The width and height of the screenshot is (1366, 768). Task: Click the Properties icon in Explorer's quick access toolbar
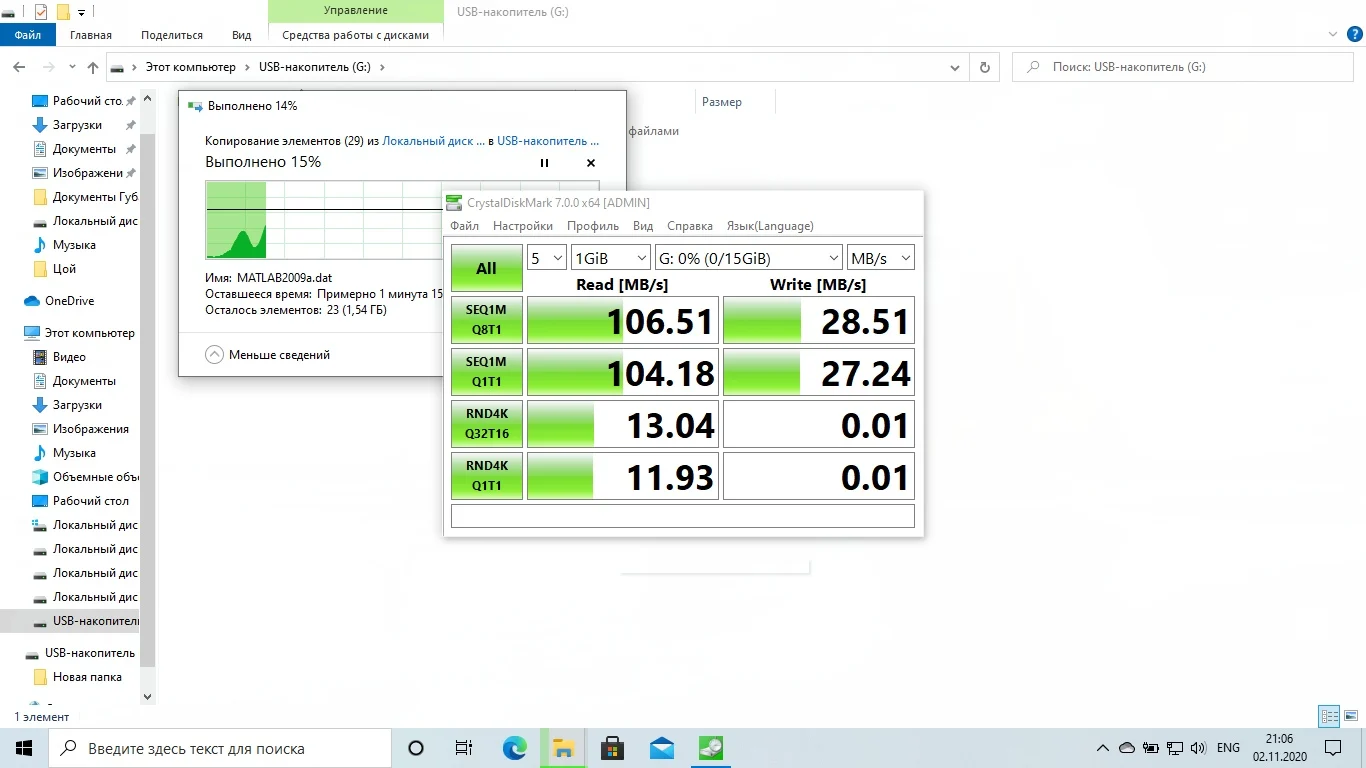41,12
